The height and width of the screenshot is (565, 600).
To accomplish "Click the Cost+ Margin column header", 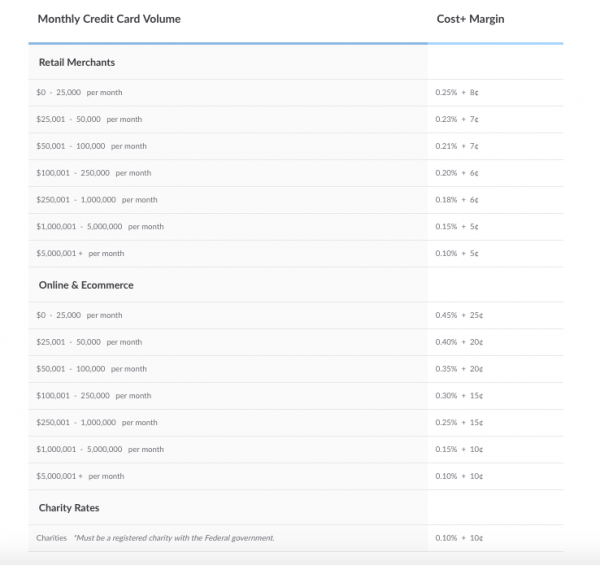I will point(472,19).
